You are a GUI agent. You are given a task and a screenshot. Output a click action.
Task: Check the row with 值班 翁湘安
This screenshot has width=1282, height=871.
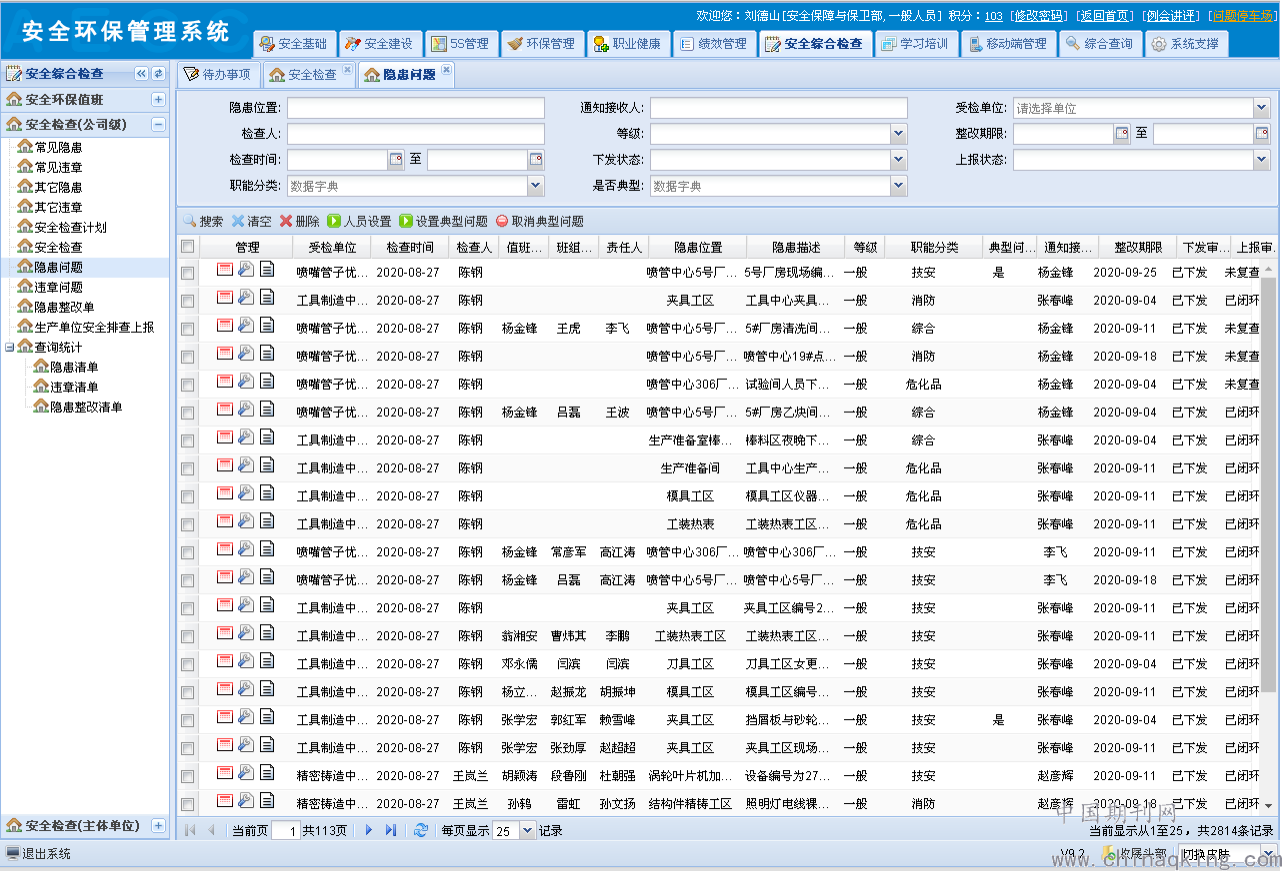(x=187, y=637)
